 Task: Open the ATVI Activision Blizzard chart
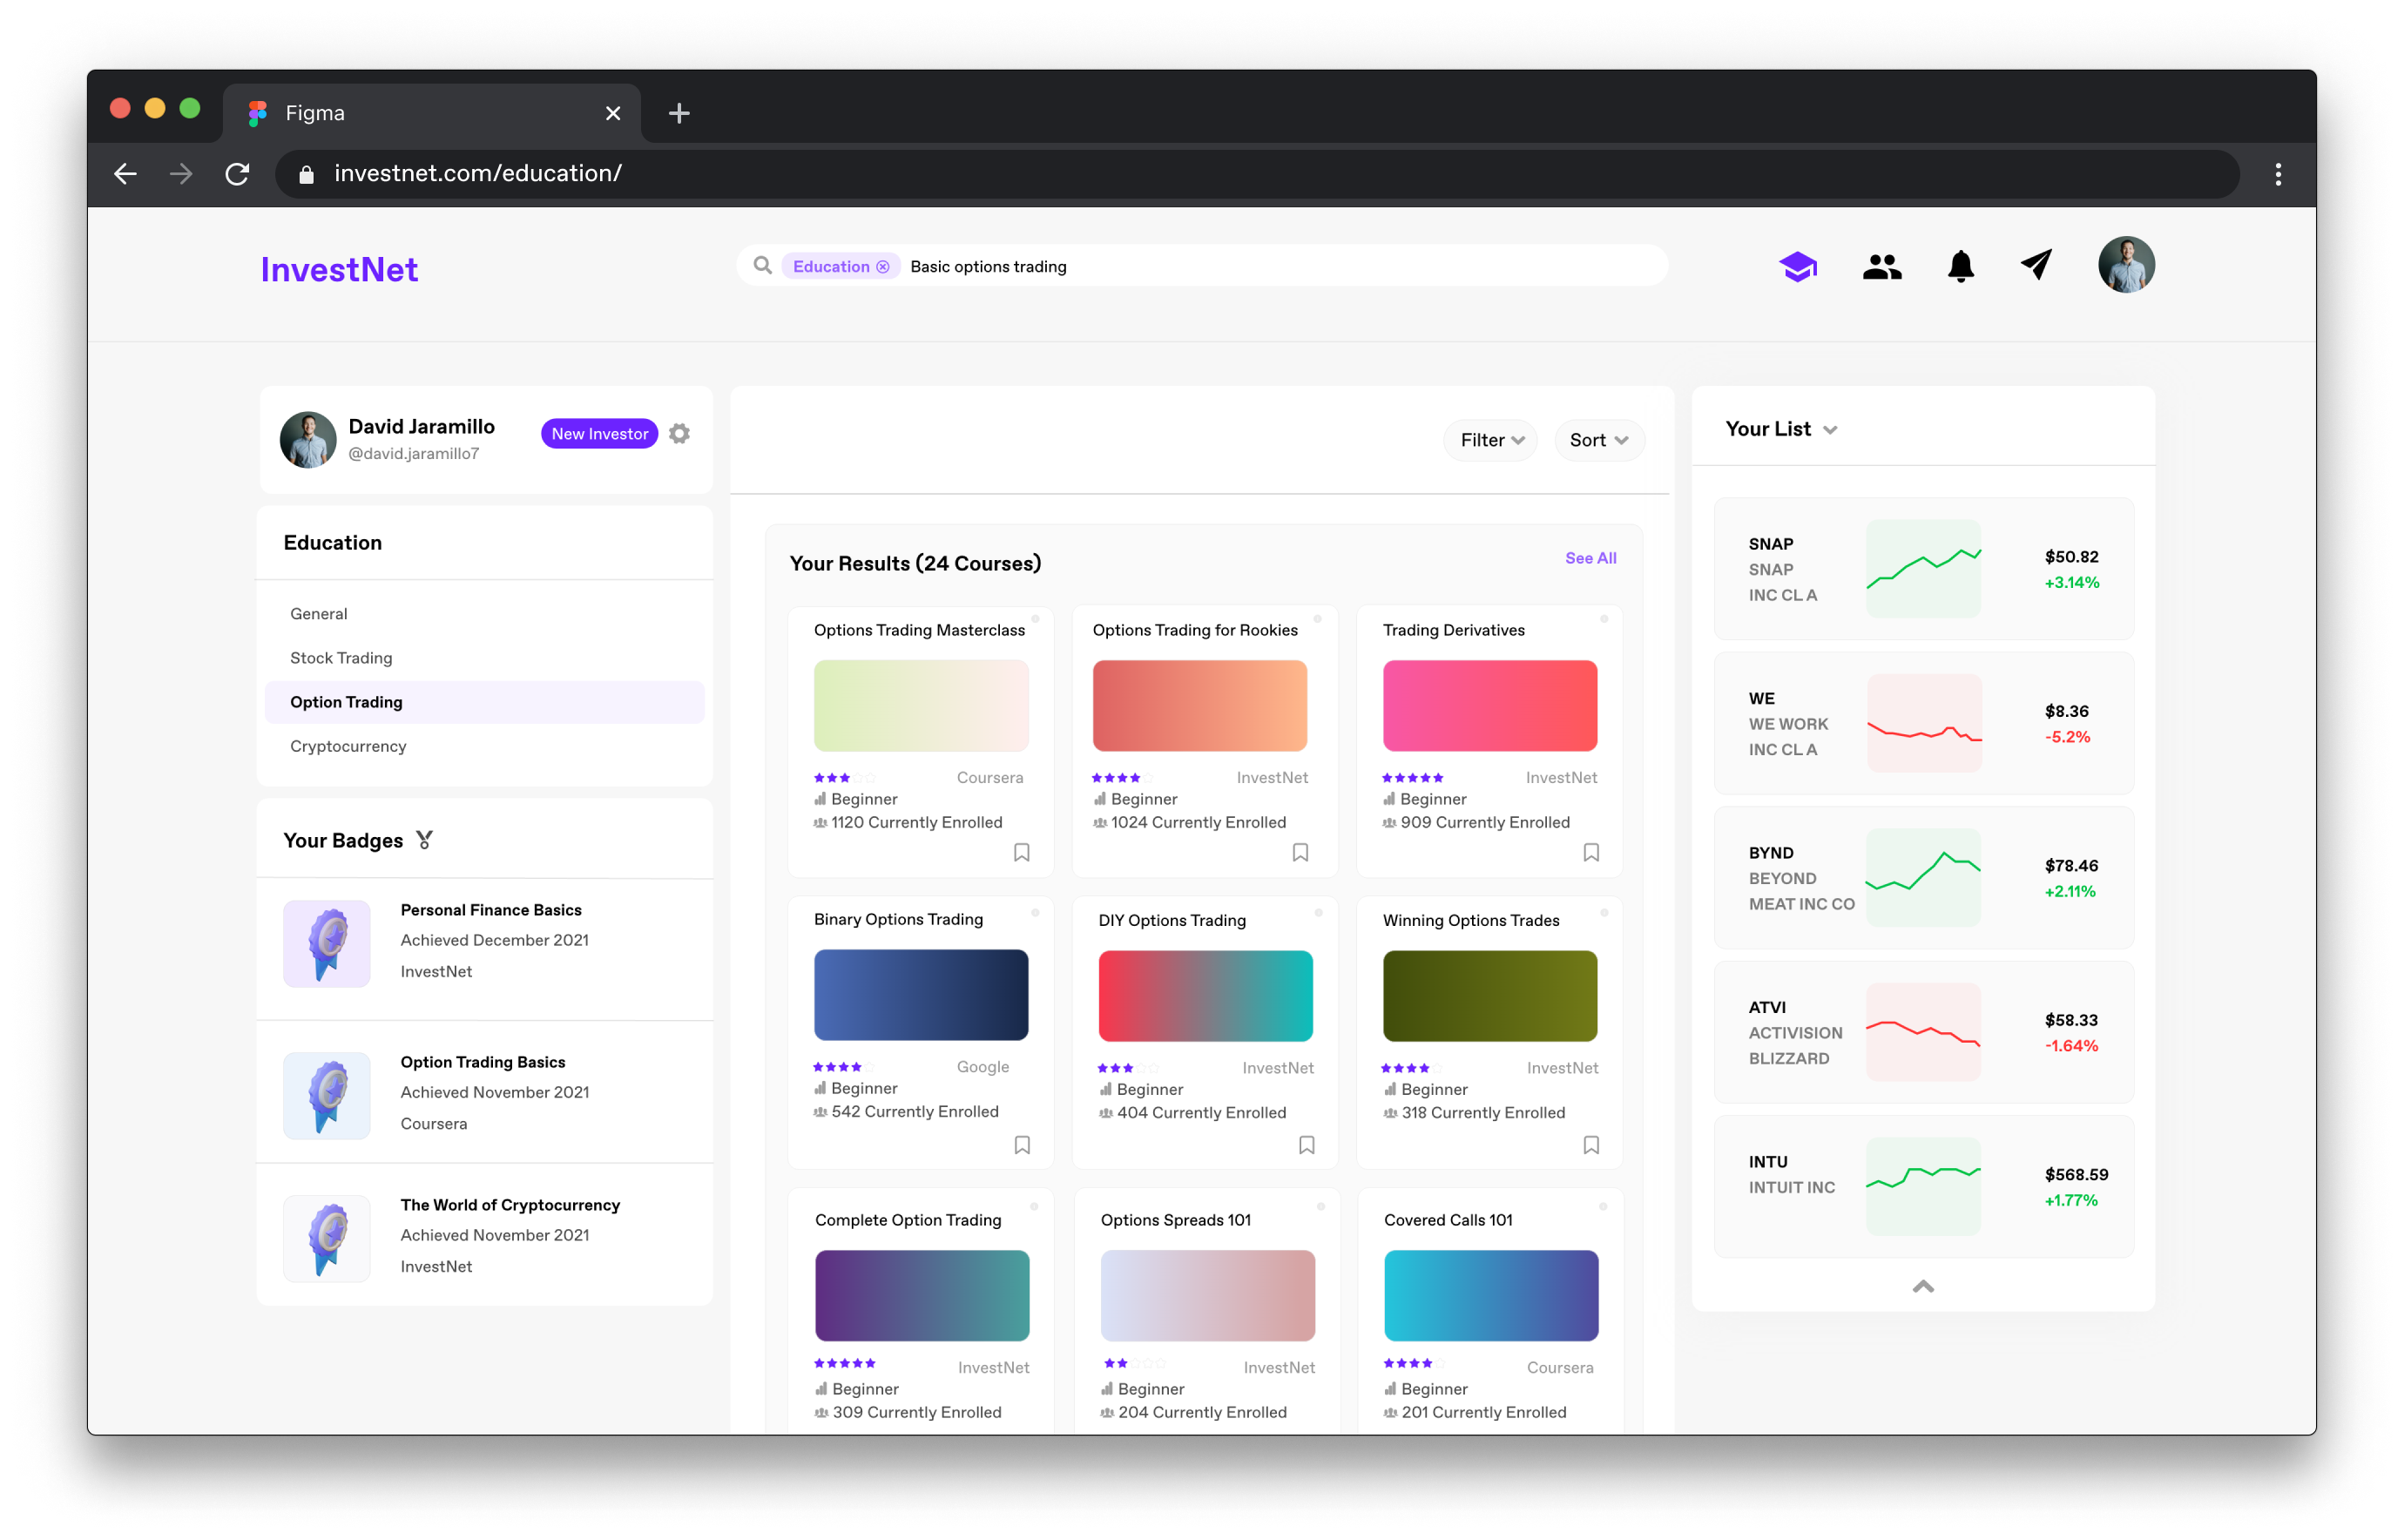(1922, 1032)
